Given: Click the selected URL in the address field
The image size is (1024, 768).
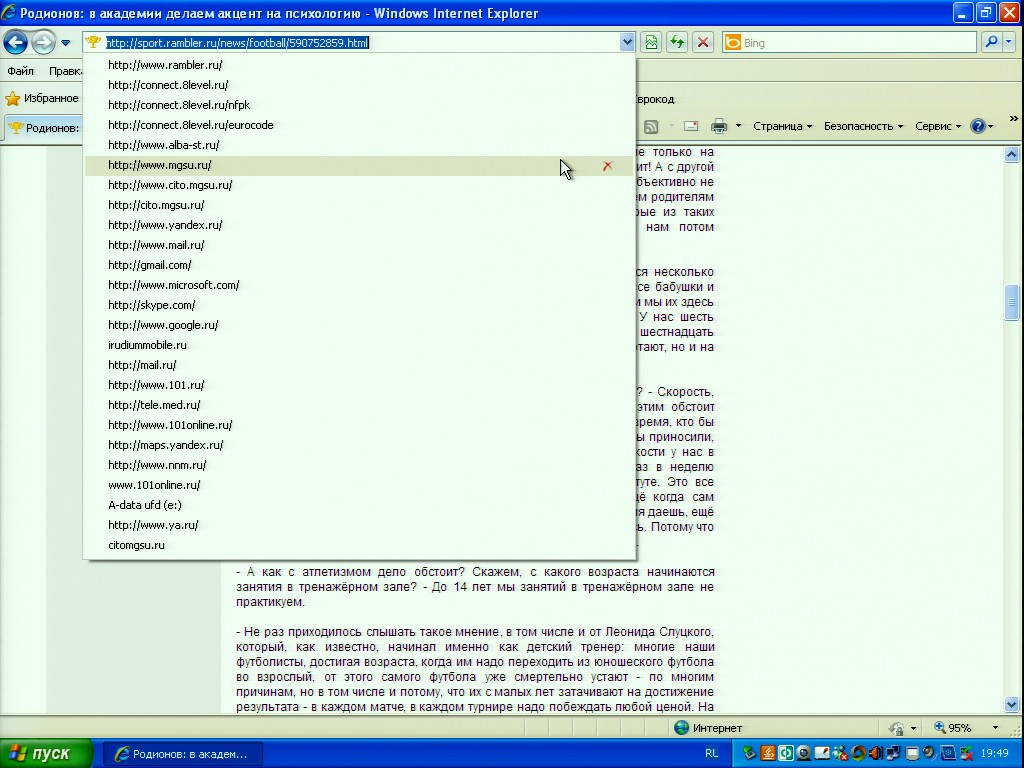Looking at the screenshot, I should pos(238,43).
